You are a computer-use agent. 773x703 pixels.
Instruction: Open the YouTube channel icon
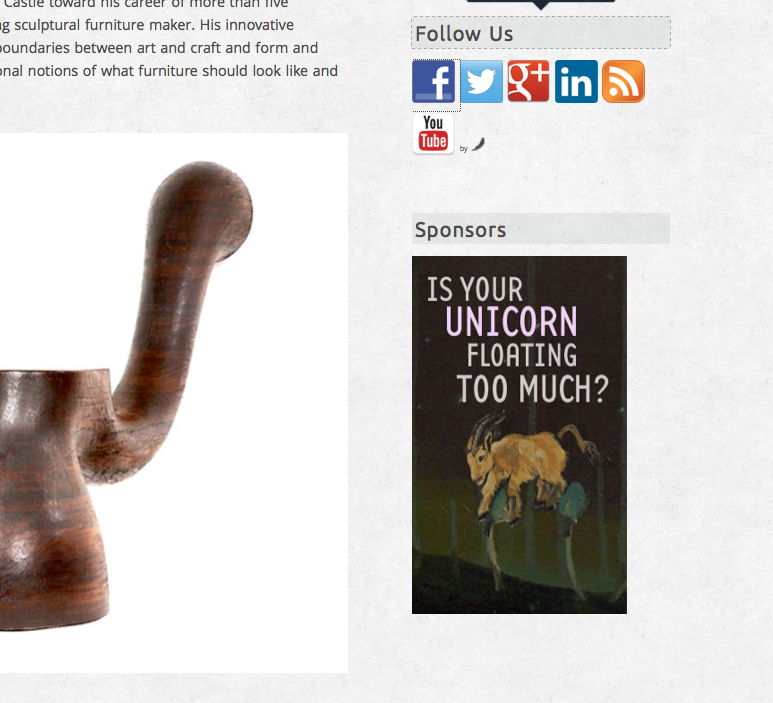433,133
